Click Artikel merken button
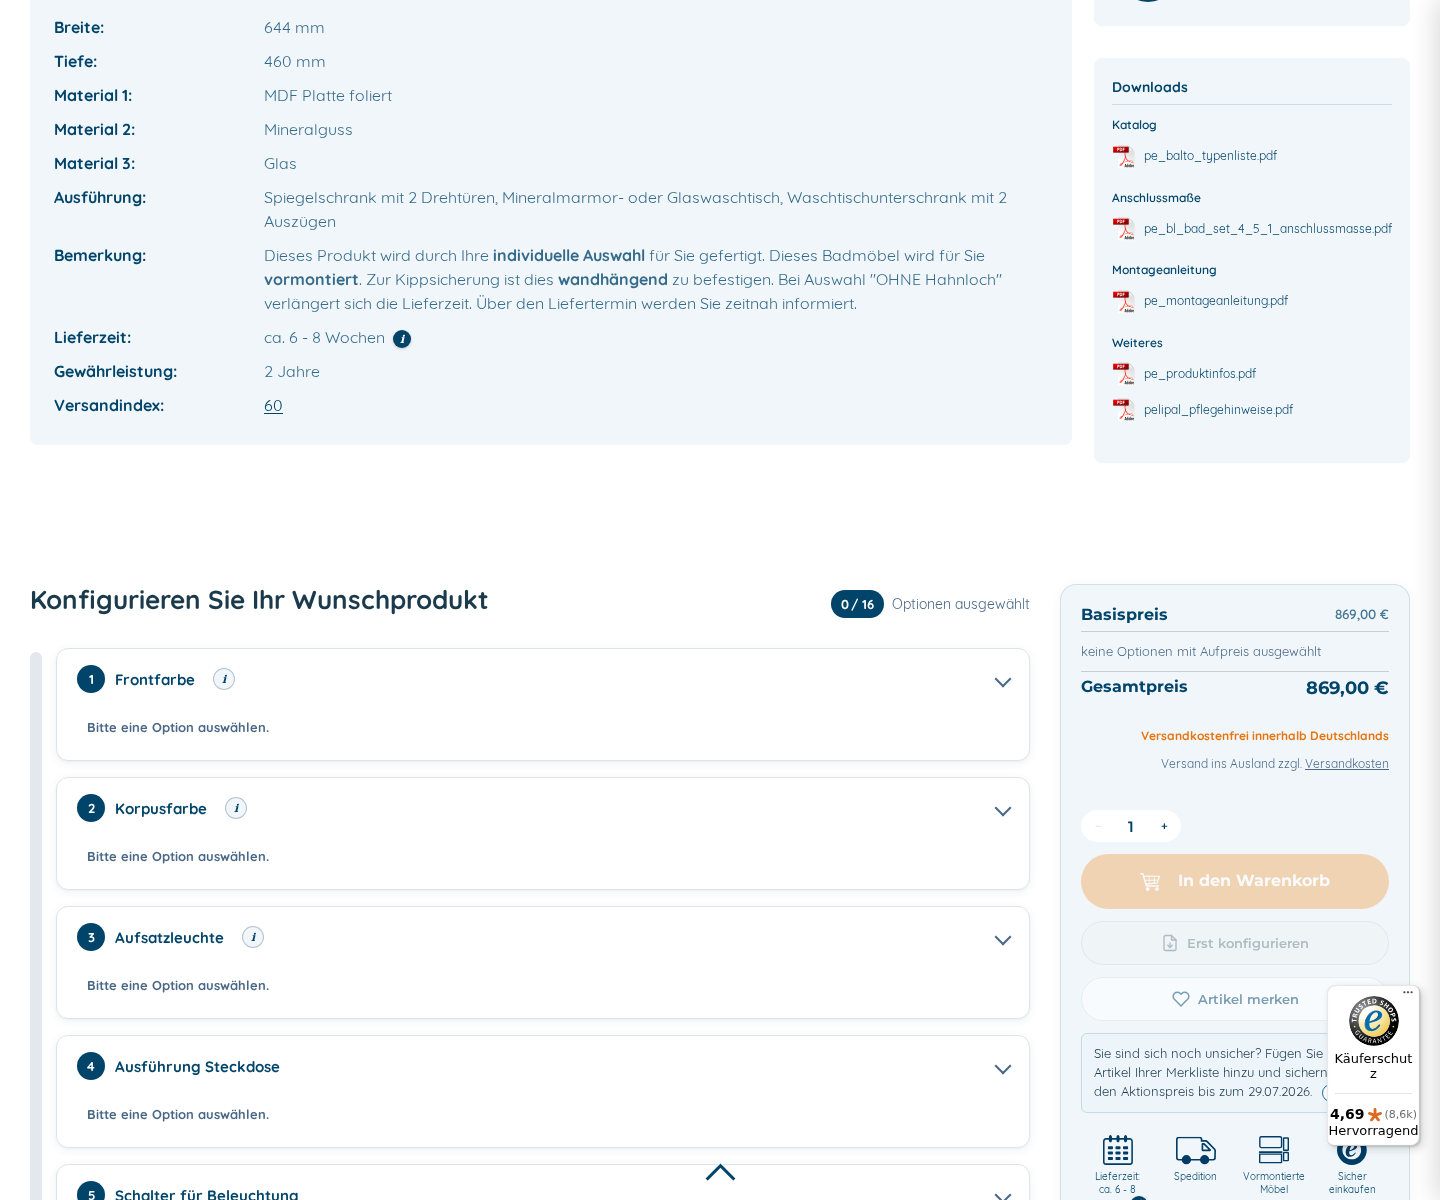 click(1235, 999)
